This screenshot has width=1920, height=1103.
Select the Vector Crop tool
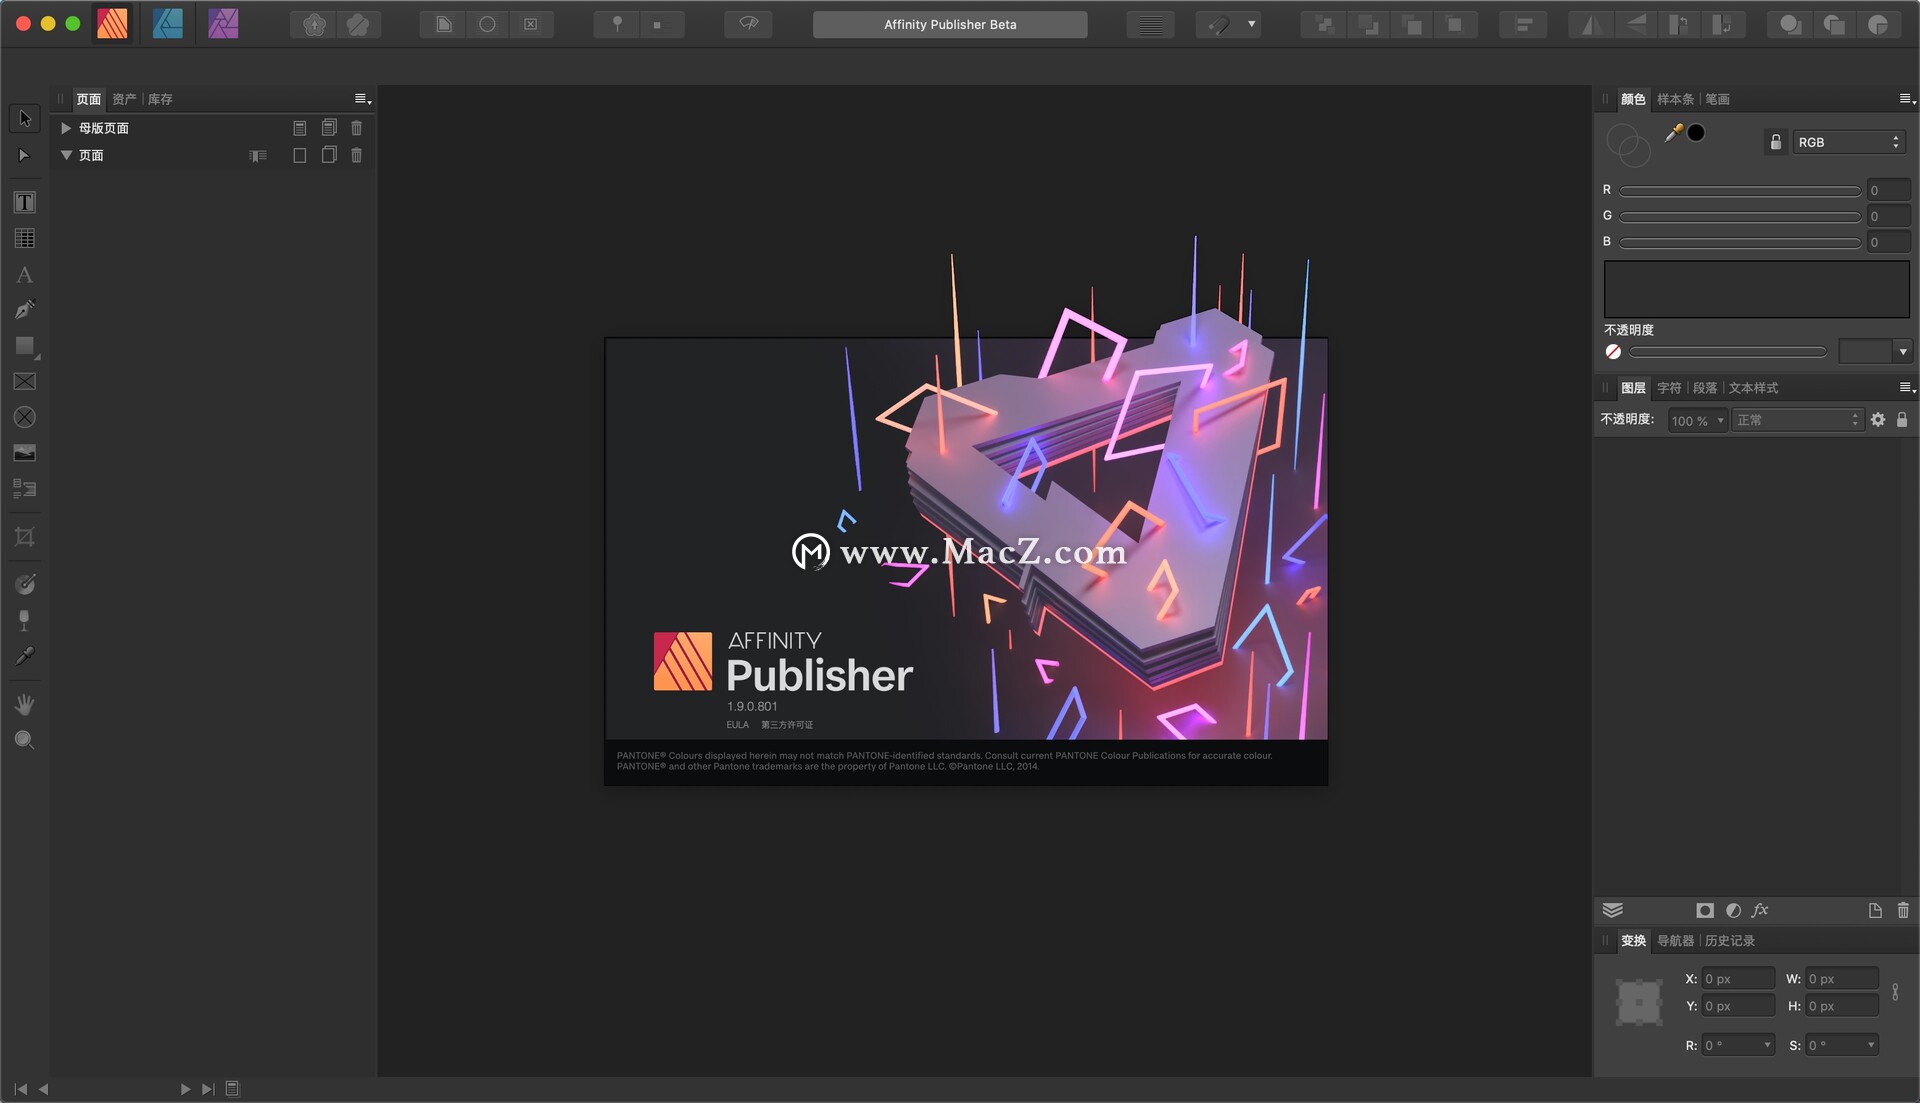click(x=25, y=537)
